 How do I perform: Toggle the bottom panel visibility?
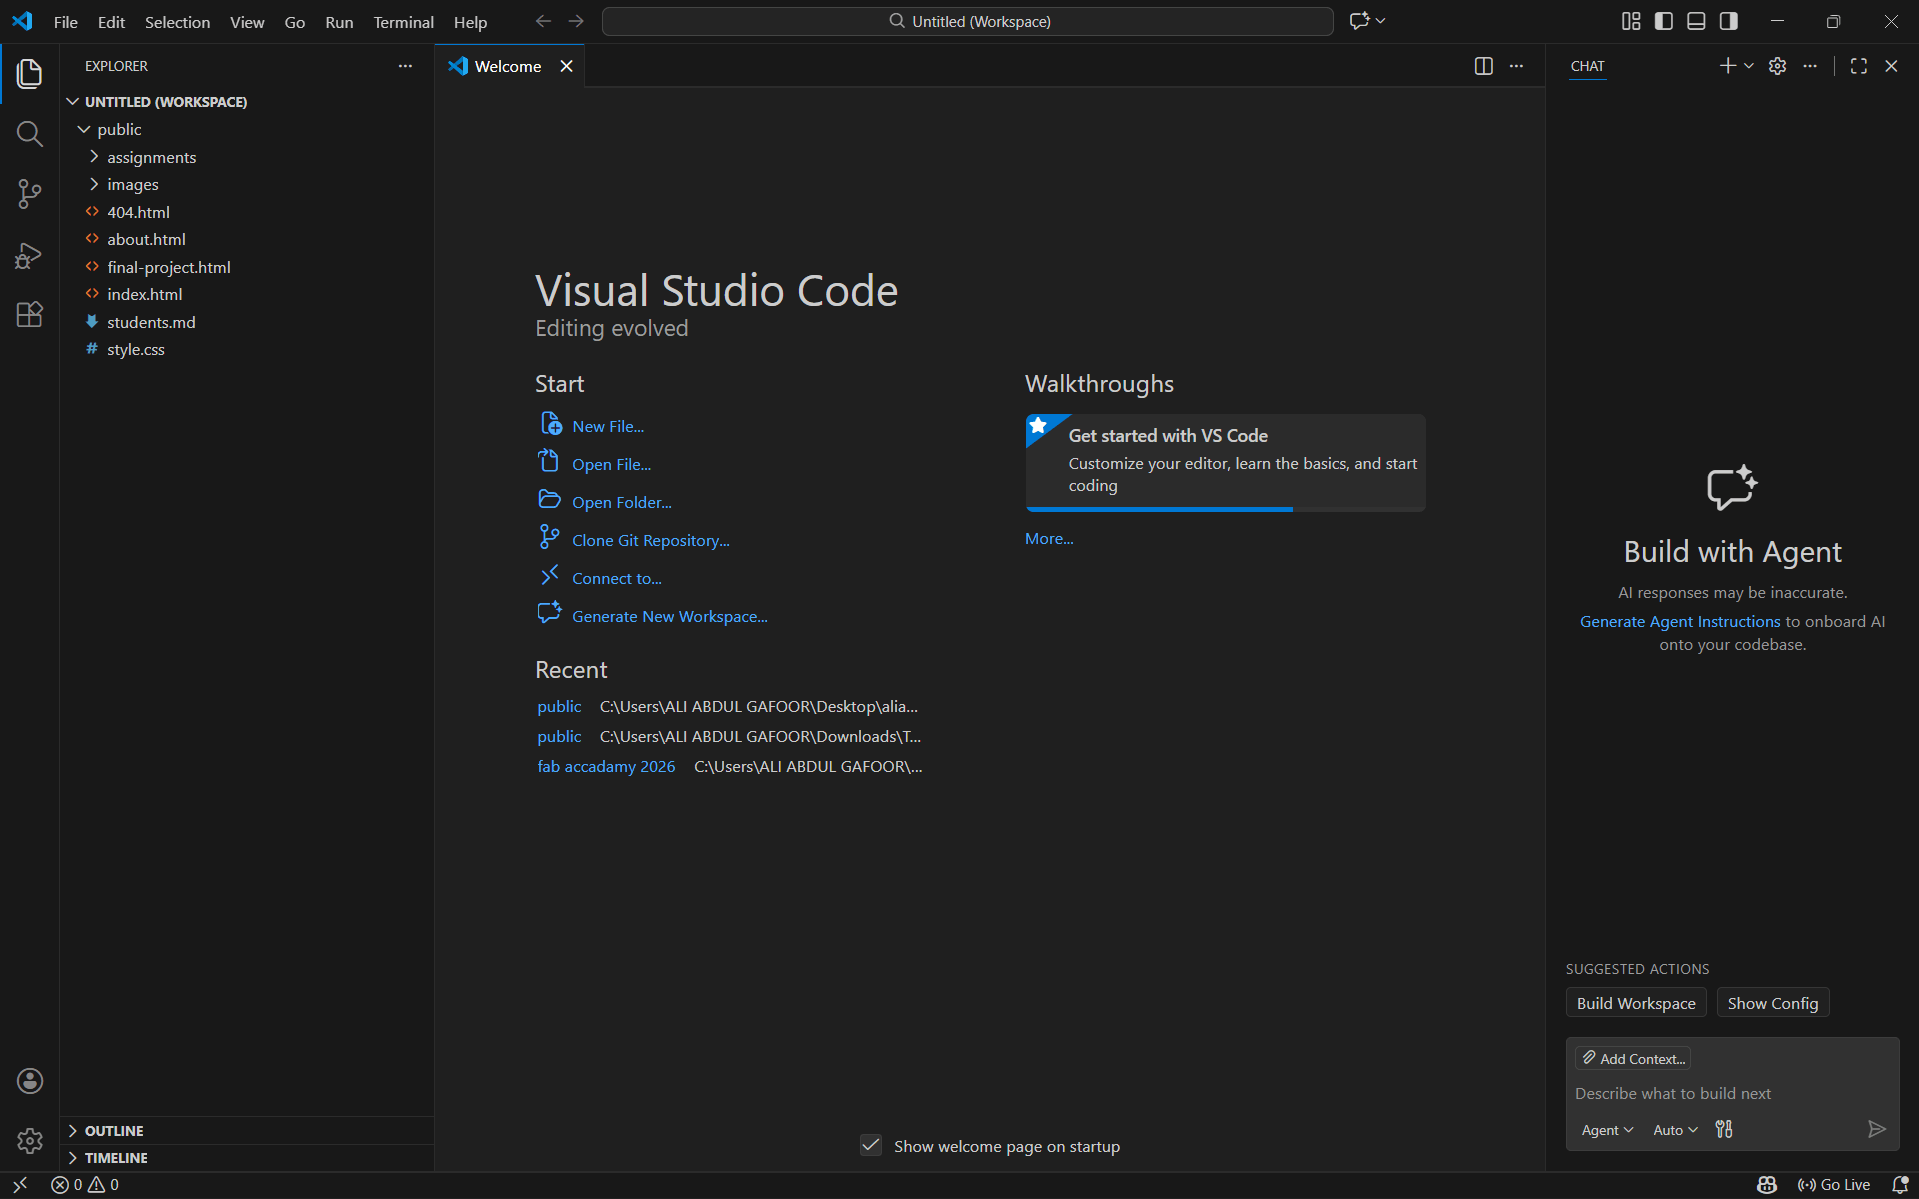[1696, 21]
